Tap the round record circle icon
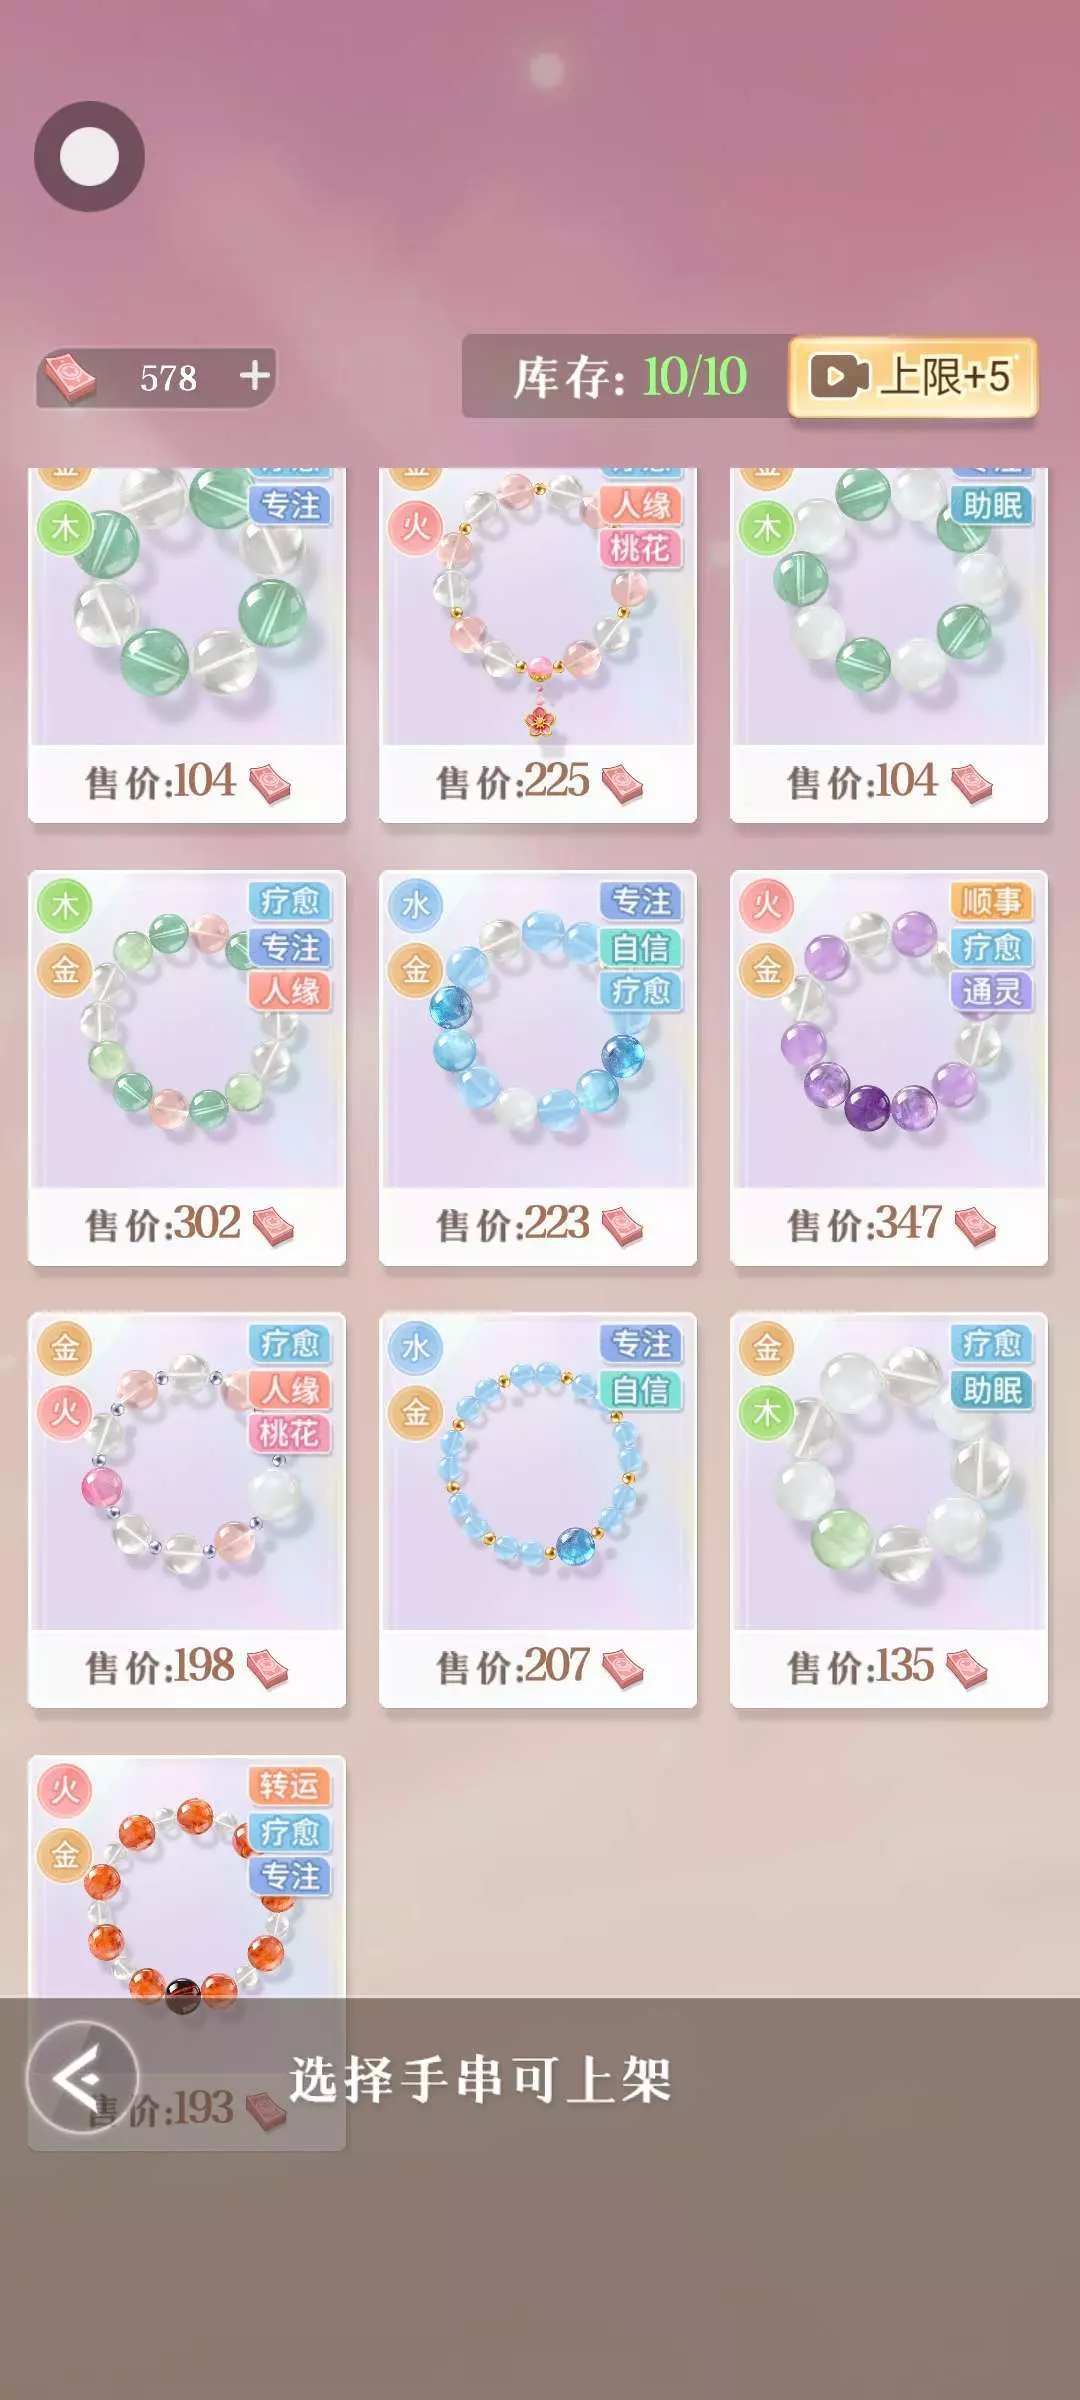This screenshot has height=2400, width=1080. 90,156
